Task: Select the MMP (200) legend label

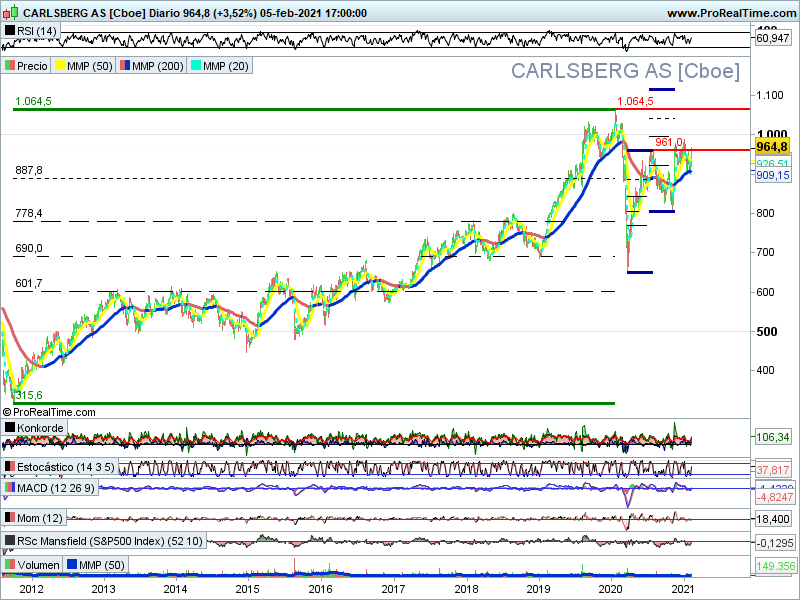Action: coord(158,66)
